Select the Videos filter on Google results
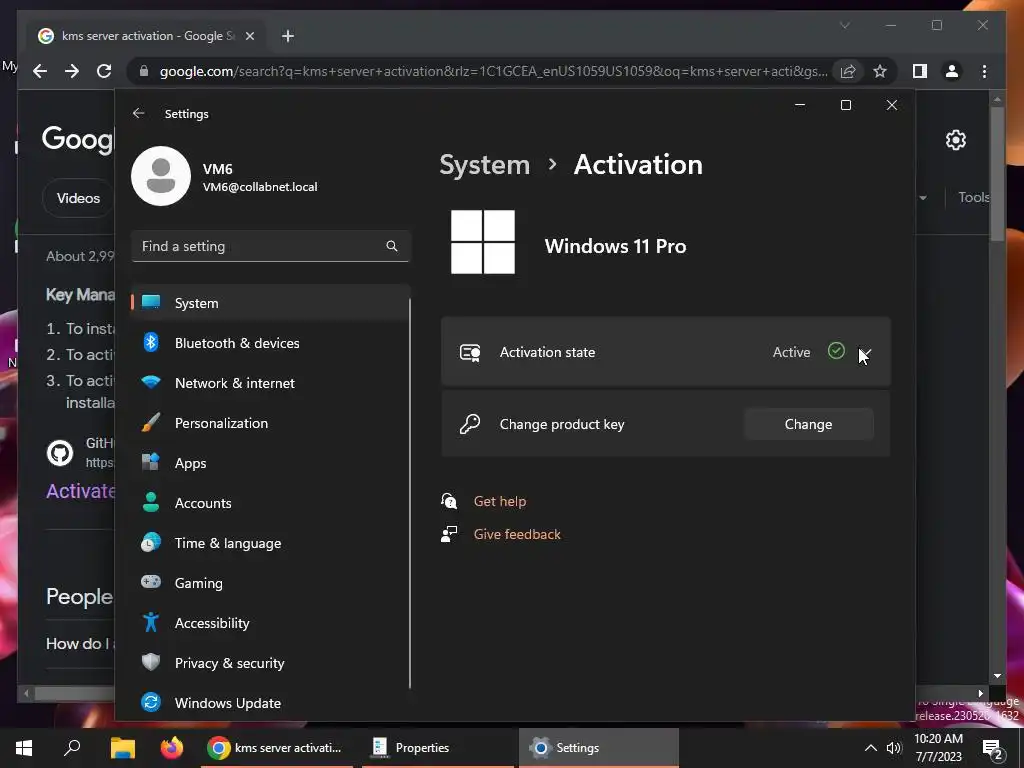The image size is (1024, 768). (x=78, y=198)
